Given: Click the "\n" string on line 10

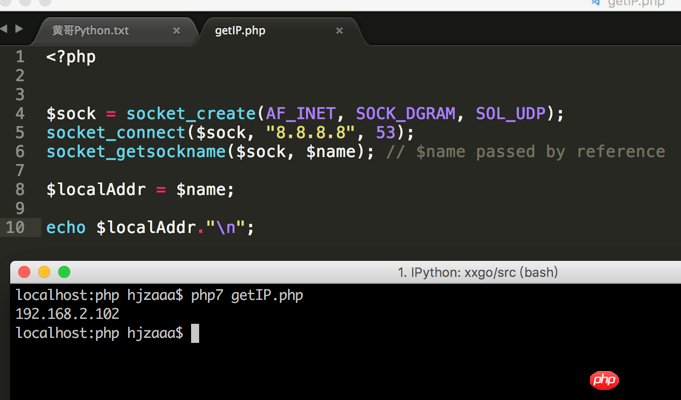Looking at the screenshot, I should click(x=226, y=227).
